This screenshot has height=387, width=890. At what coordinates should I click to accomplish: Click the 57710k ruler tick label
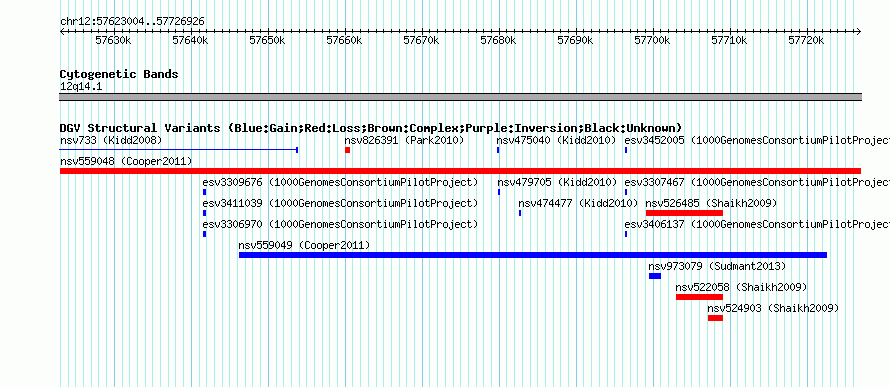pyautogui.click(x=730, y=40)
